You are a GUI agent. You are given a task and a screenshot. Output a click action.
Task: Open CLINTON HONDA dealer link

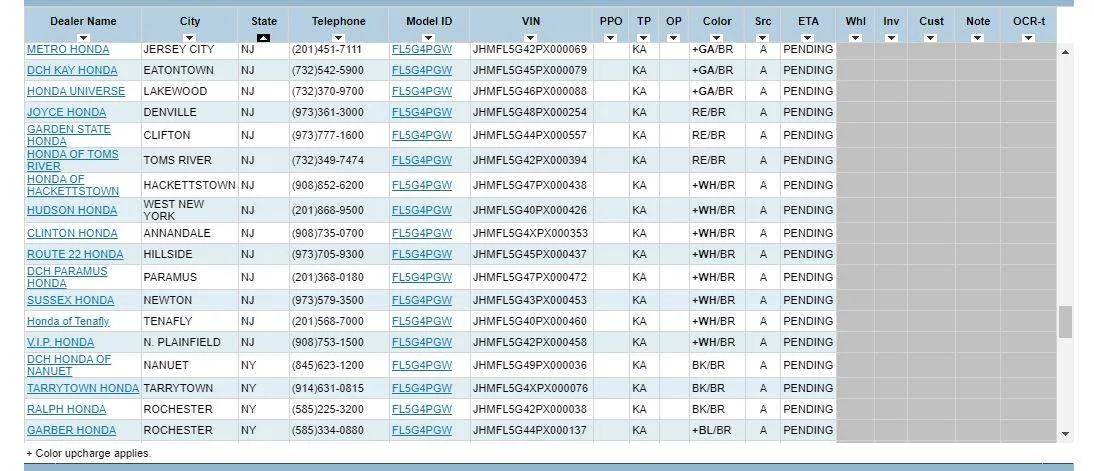pyautogui.click(x=73, y=233)
